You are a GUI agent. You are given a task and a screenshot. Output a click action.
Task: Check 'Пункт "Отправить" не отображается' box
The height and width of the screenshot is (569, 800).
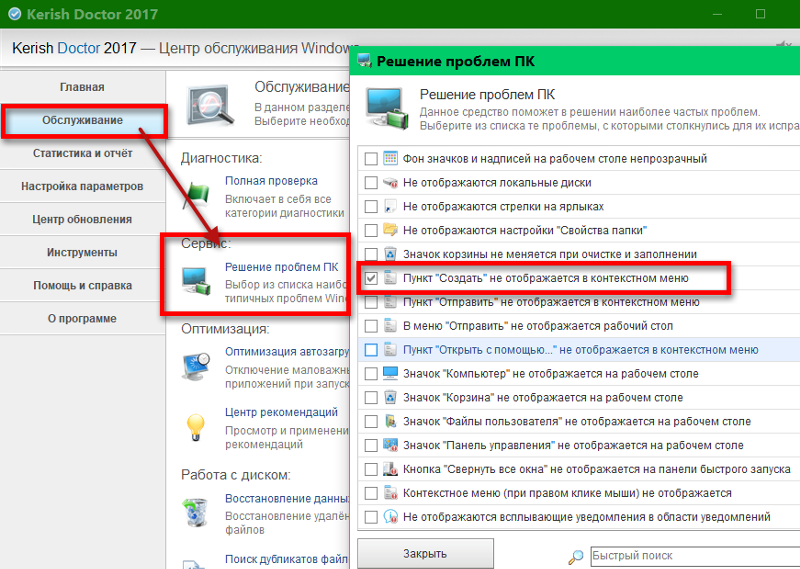point(371,302)
